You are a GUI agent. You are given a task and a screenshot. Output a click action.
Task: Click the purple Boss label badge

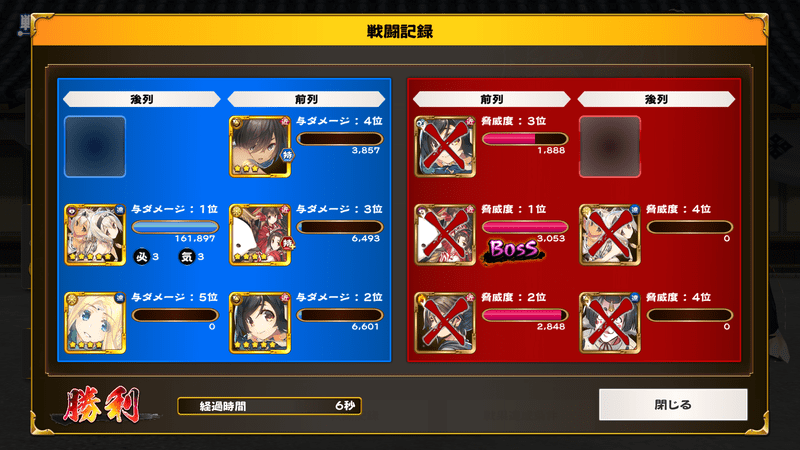pyautogui.click(x=513, y=250)
